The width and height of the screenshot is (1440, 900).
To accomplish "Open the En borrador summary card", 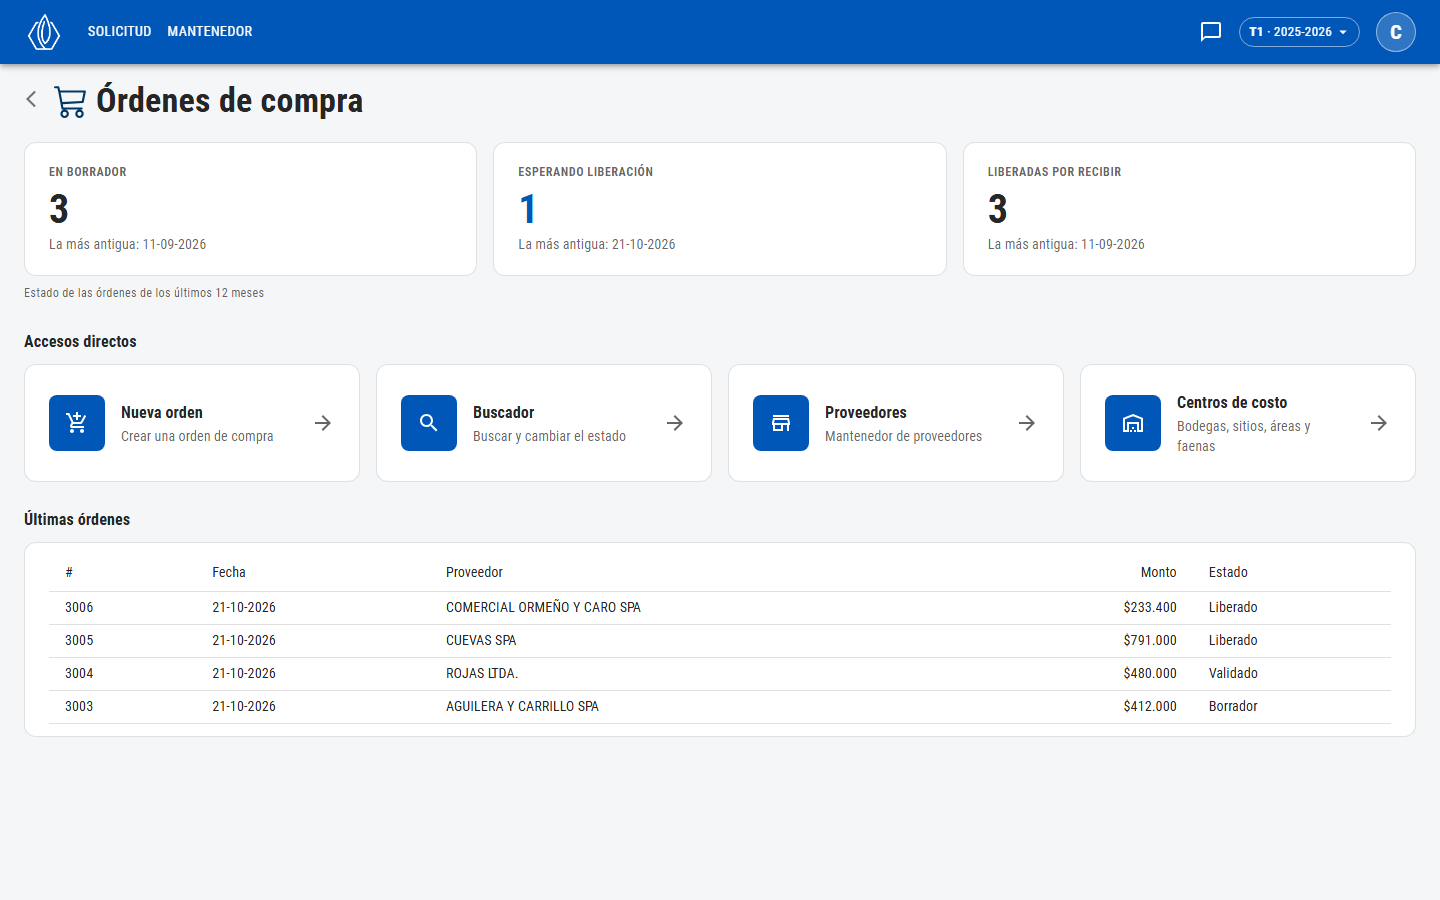I will 250,209.
